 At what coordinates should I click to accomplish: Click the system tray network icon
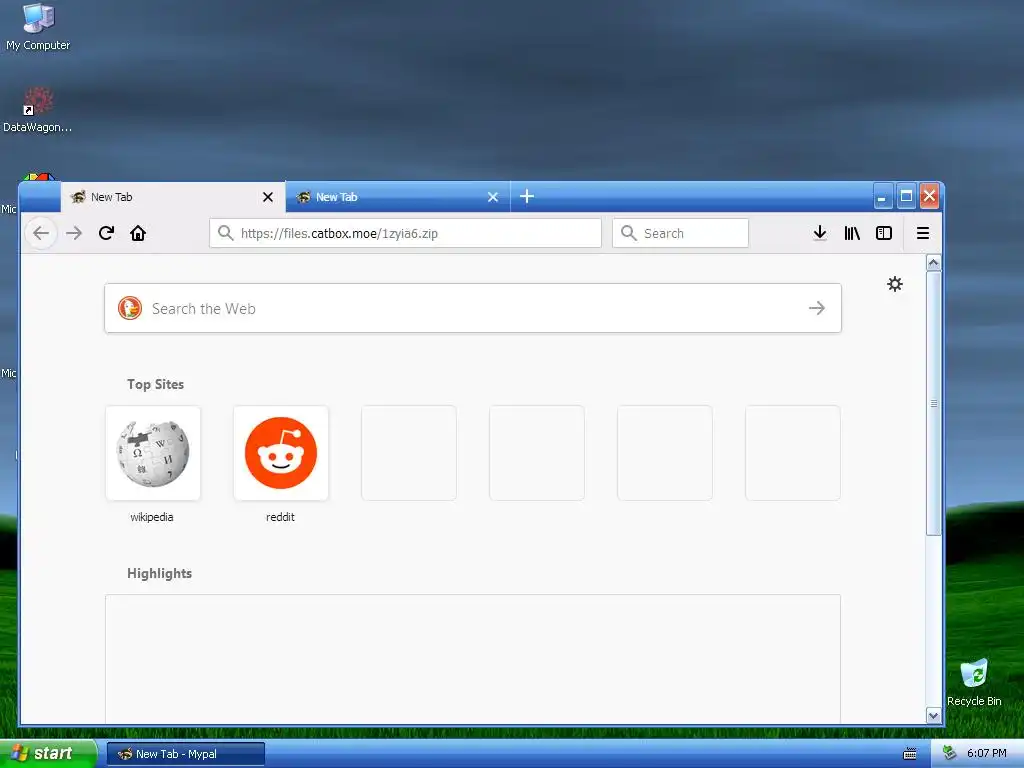[949, 754]
